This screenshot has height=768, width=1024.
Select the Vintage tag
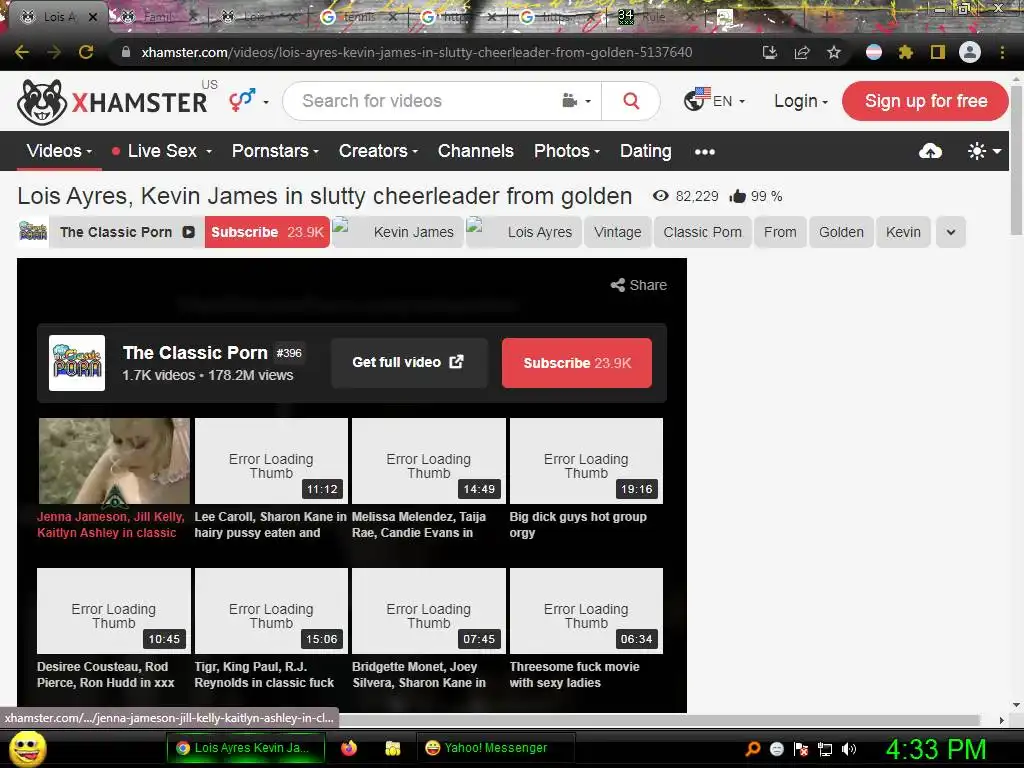(x=618, y=232)
